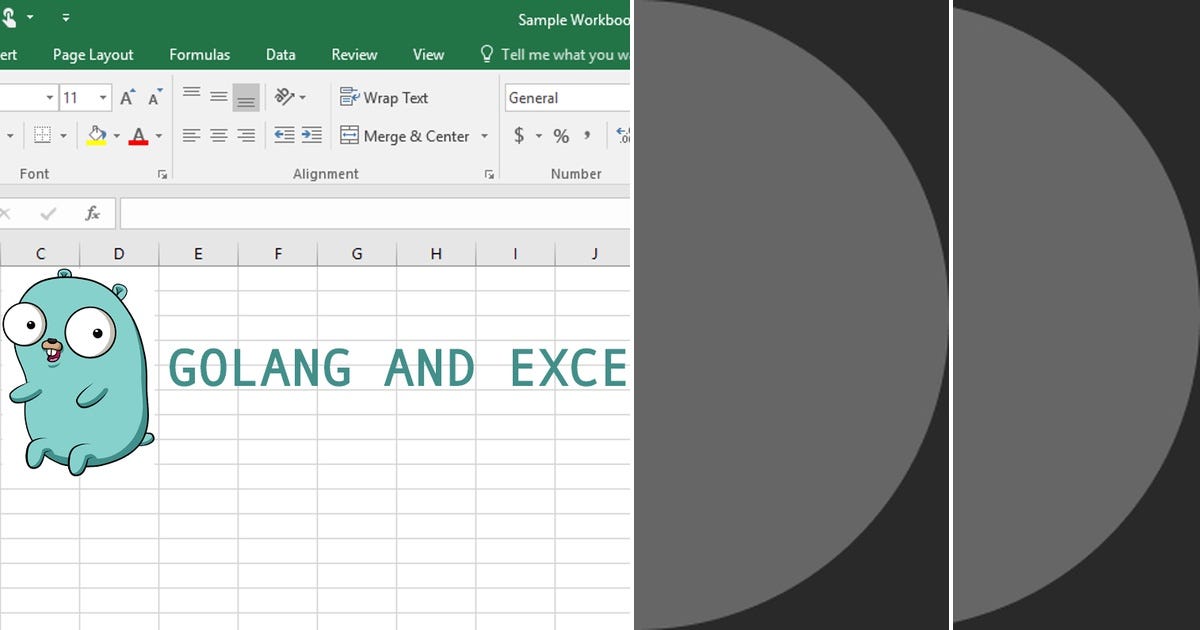This screenshot has width=1200, height=630.
Task: Click the Orientation text rotation icon
Action: click(x=285, y=97)
